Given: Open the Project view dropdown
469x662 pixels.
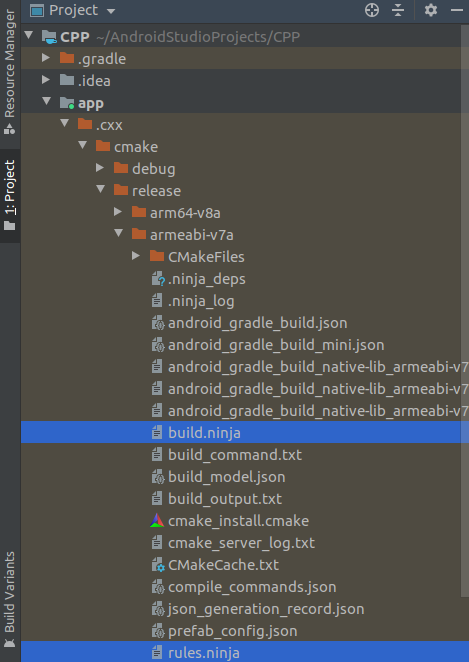Looking at the screenshot, I should coord(73,10).
